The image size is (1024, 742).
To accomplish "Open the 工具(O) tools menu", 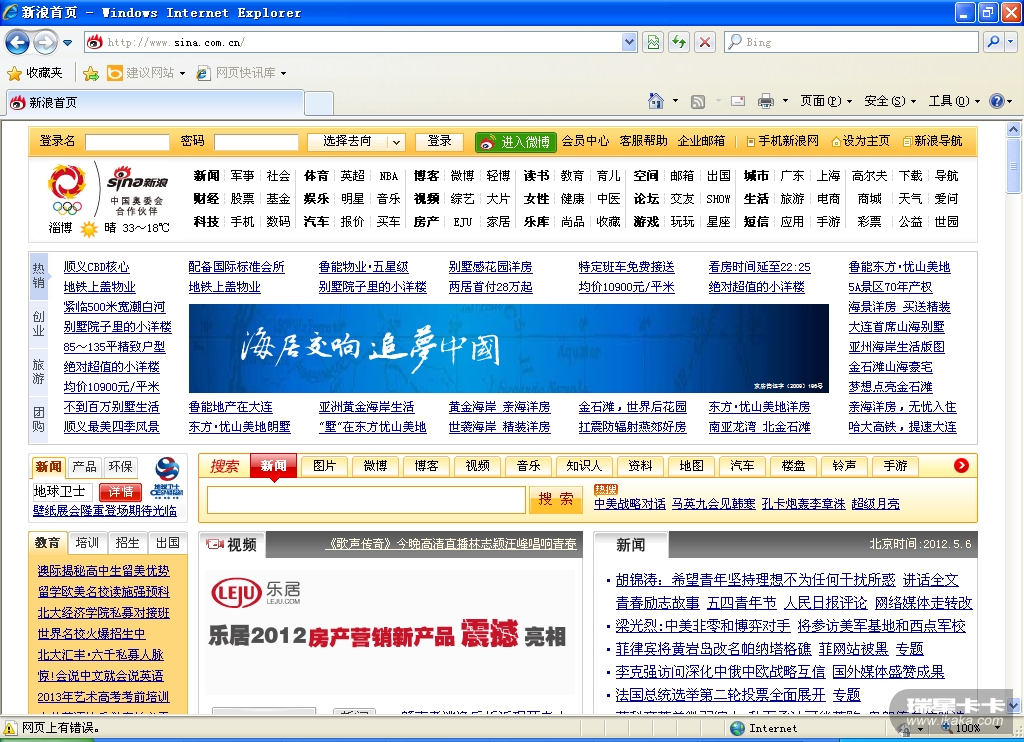I will [953, 101].
